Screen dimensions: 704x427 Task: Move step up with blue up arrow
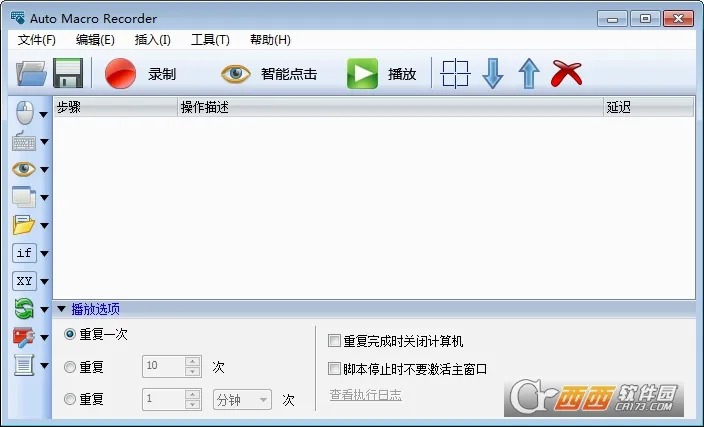(x=529, y=73)
